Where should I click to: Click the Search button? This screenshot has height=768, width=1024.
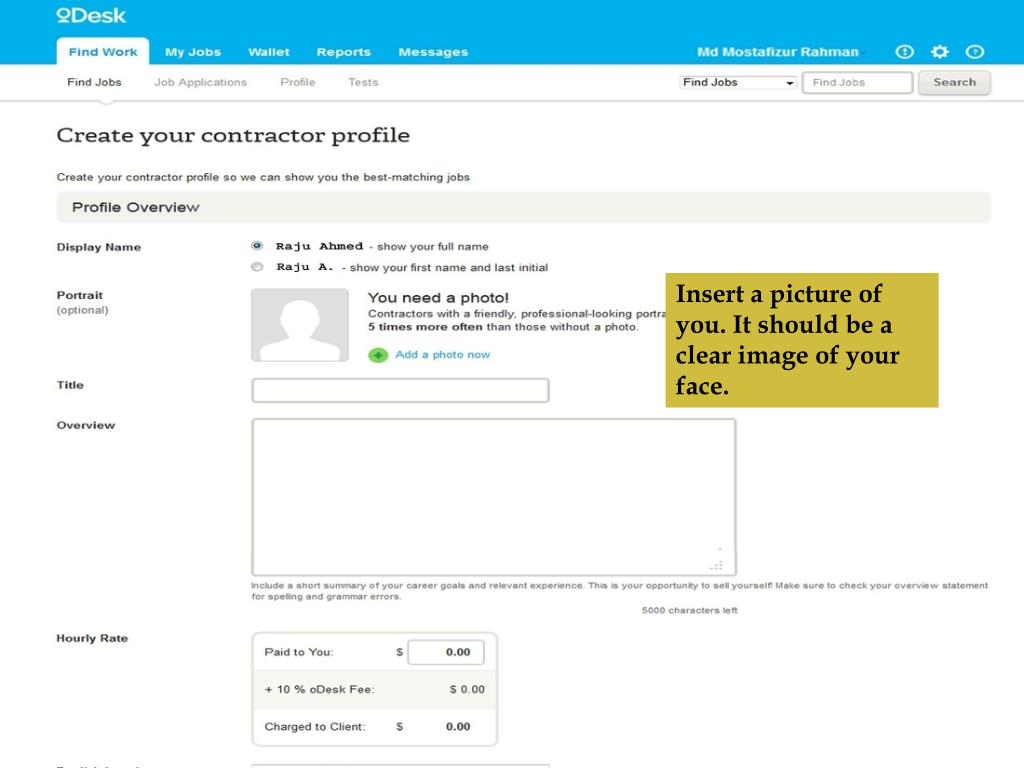954,82
